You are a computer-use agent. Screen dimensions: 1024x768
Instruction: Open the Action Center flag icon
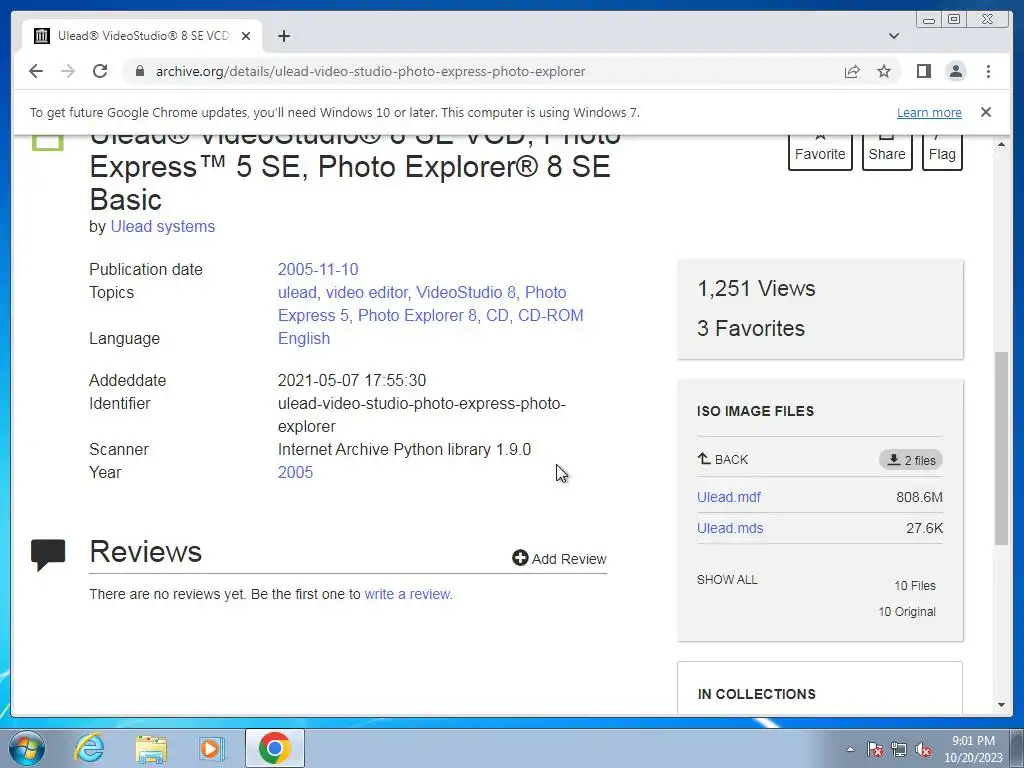click(875, 749)
